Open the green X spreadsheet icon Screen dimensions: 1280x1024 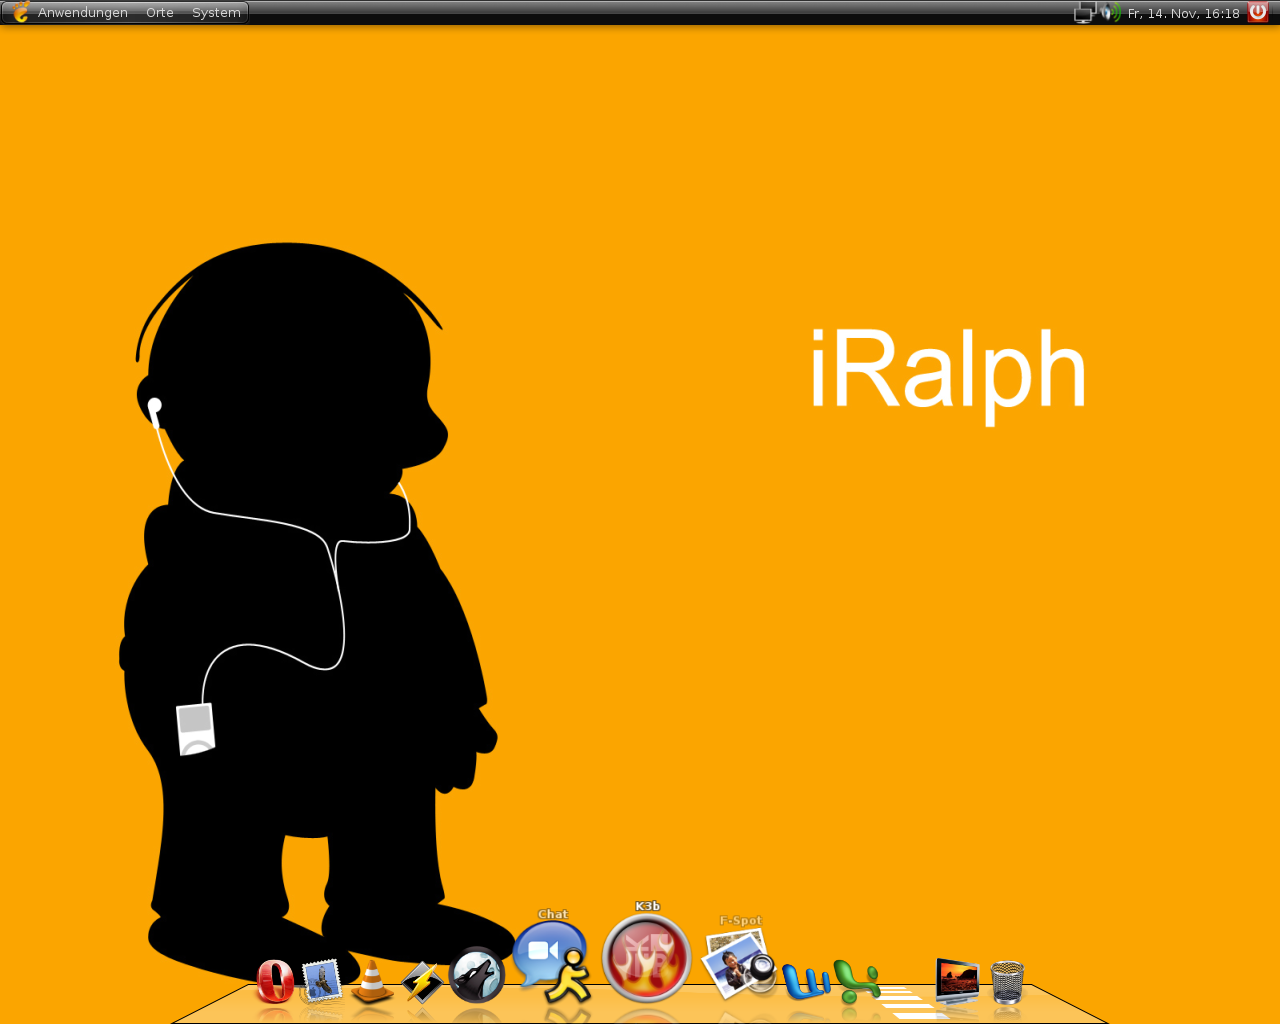click(857, 982)
